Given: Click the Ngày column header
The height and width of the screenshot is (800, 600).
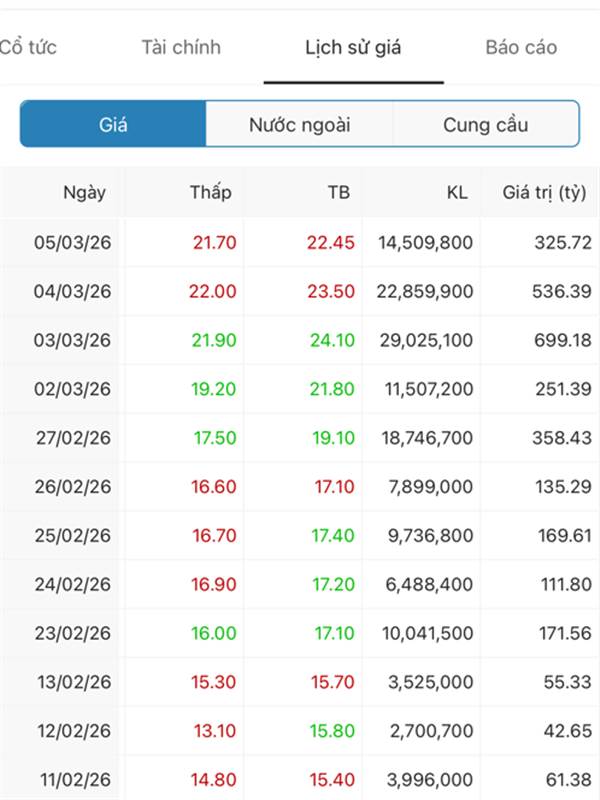Looking at the screenshot, I should 84,193.
